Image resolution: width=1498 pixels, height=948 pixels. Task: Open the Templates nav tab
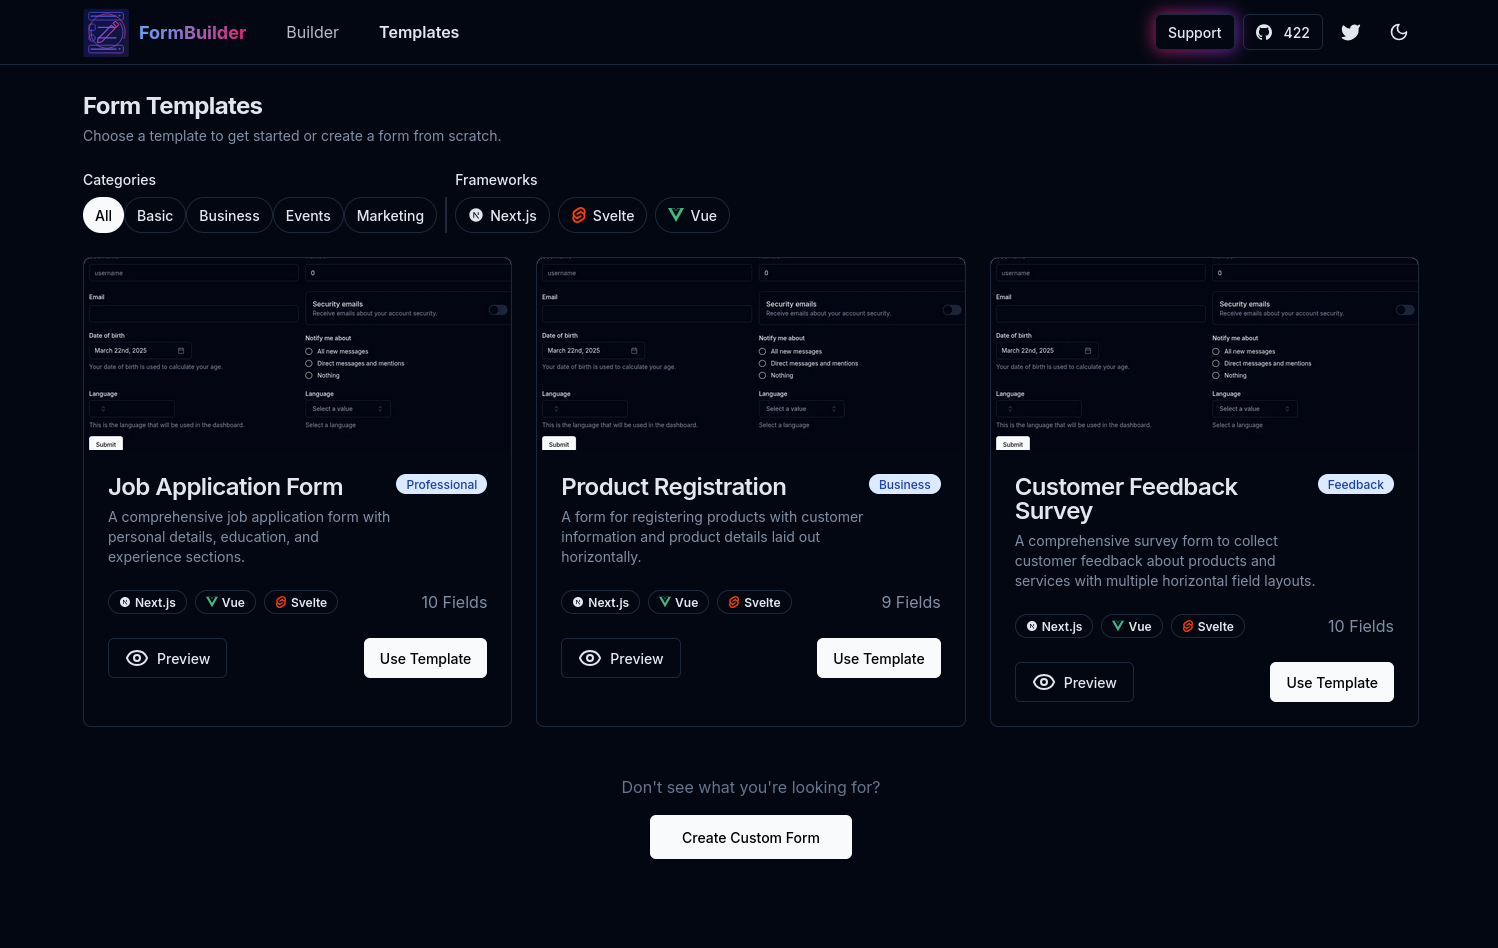pos(419,32)
